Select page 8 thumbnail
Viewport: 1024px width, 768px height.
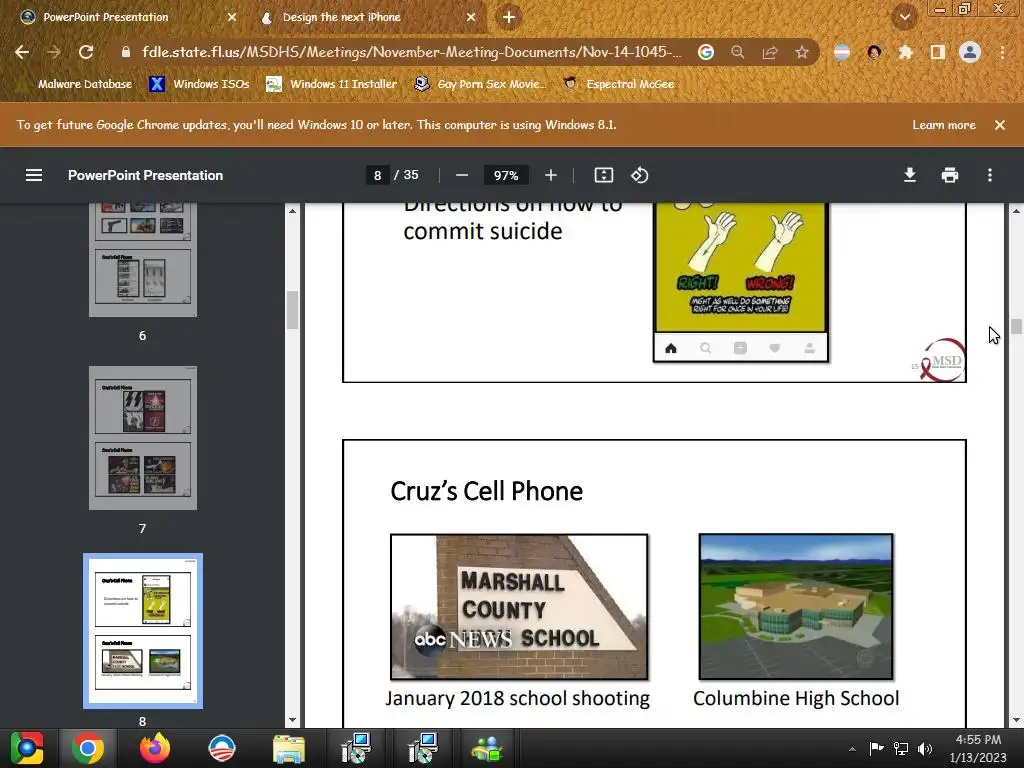point(143,631)
